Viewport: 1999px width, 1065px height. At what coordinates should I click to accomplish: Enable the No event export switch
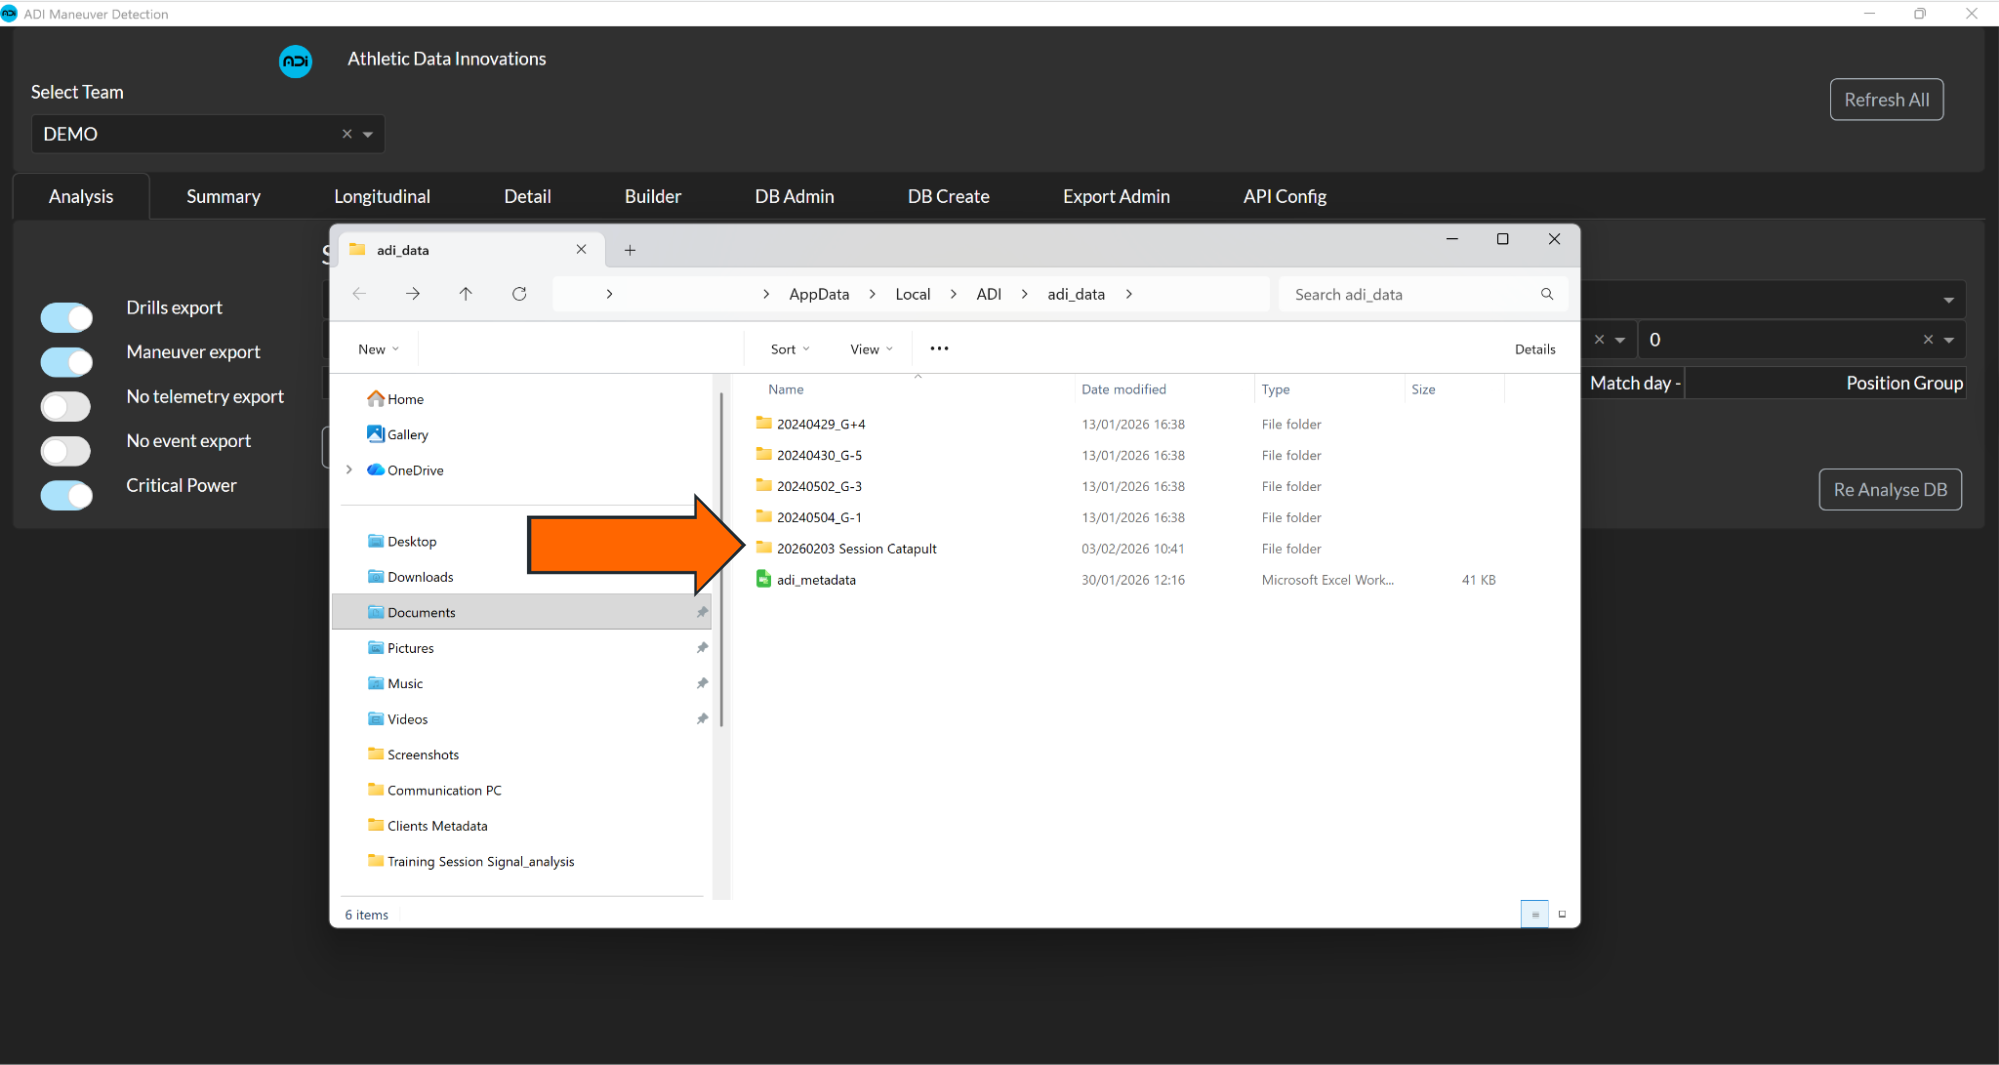pos(66,451)
